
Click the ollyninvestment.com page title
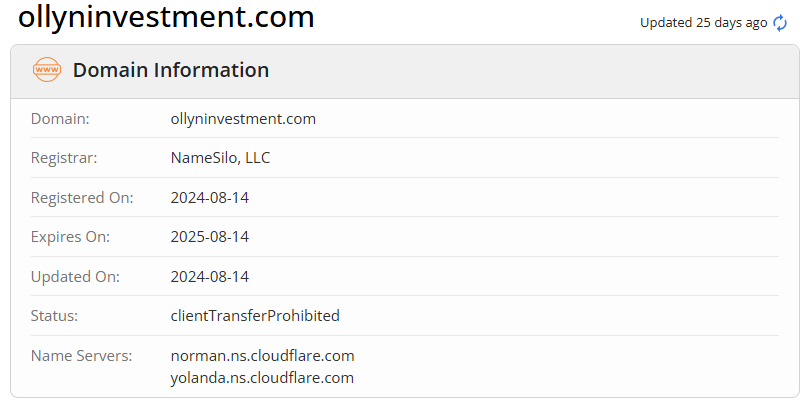(166, 17)
